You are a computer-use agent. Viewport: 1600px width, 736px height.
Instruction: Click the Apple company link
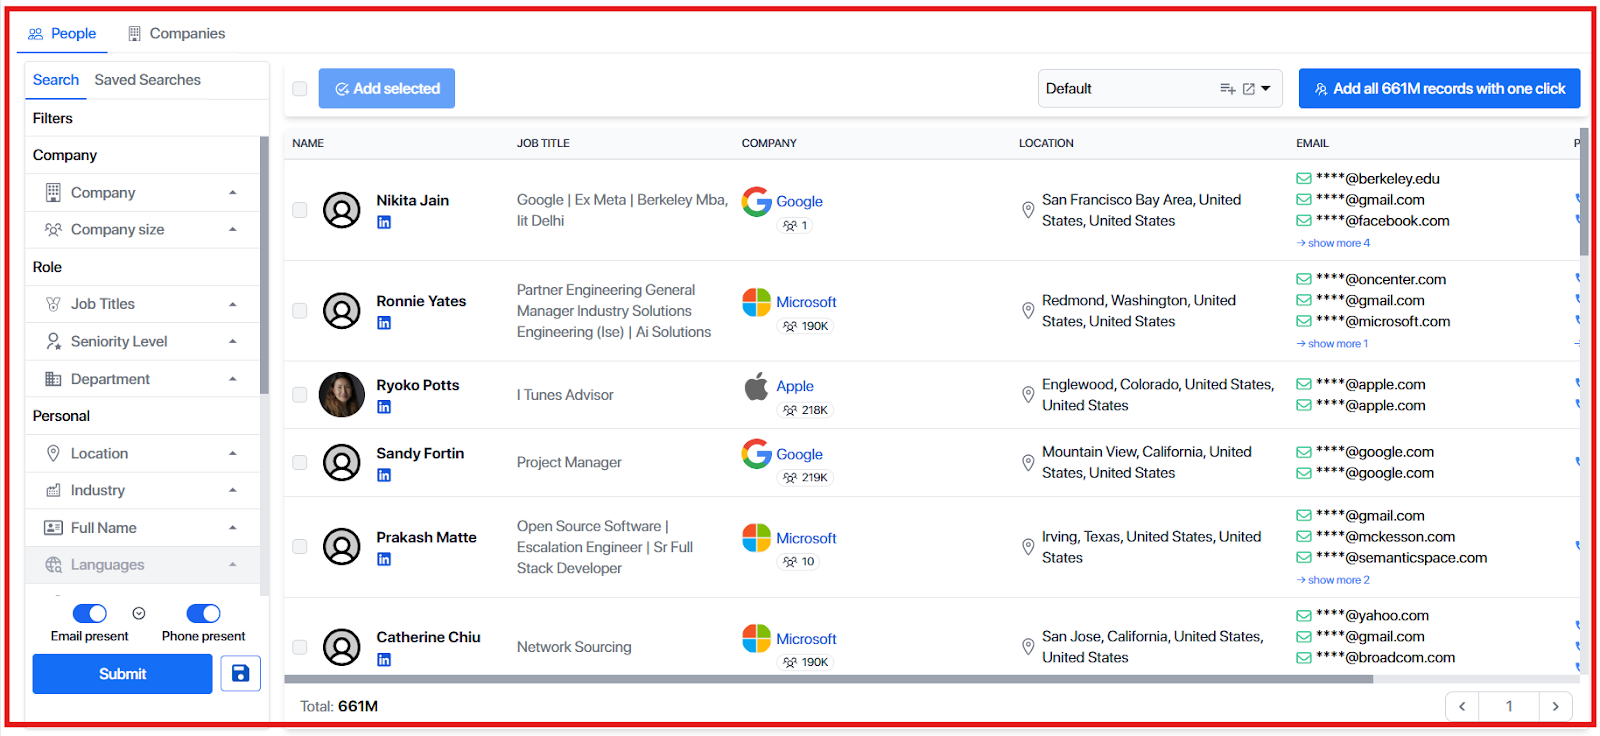[795, 386]
